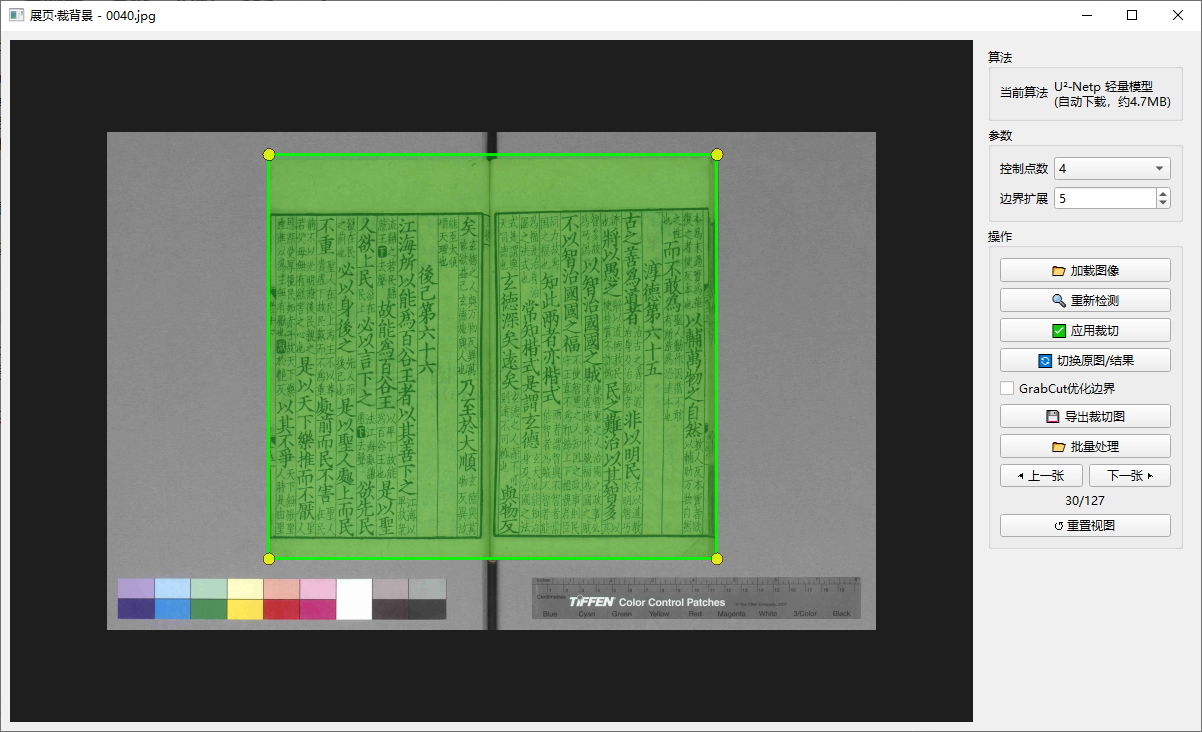Export the cropped image with 导出裁切图
The height and width of the screenshot is (732, 1202).
pos(1085,416)
